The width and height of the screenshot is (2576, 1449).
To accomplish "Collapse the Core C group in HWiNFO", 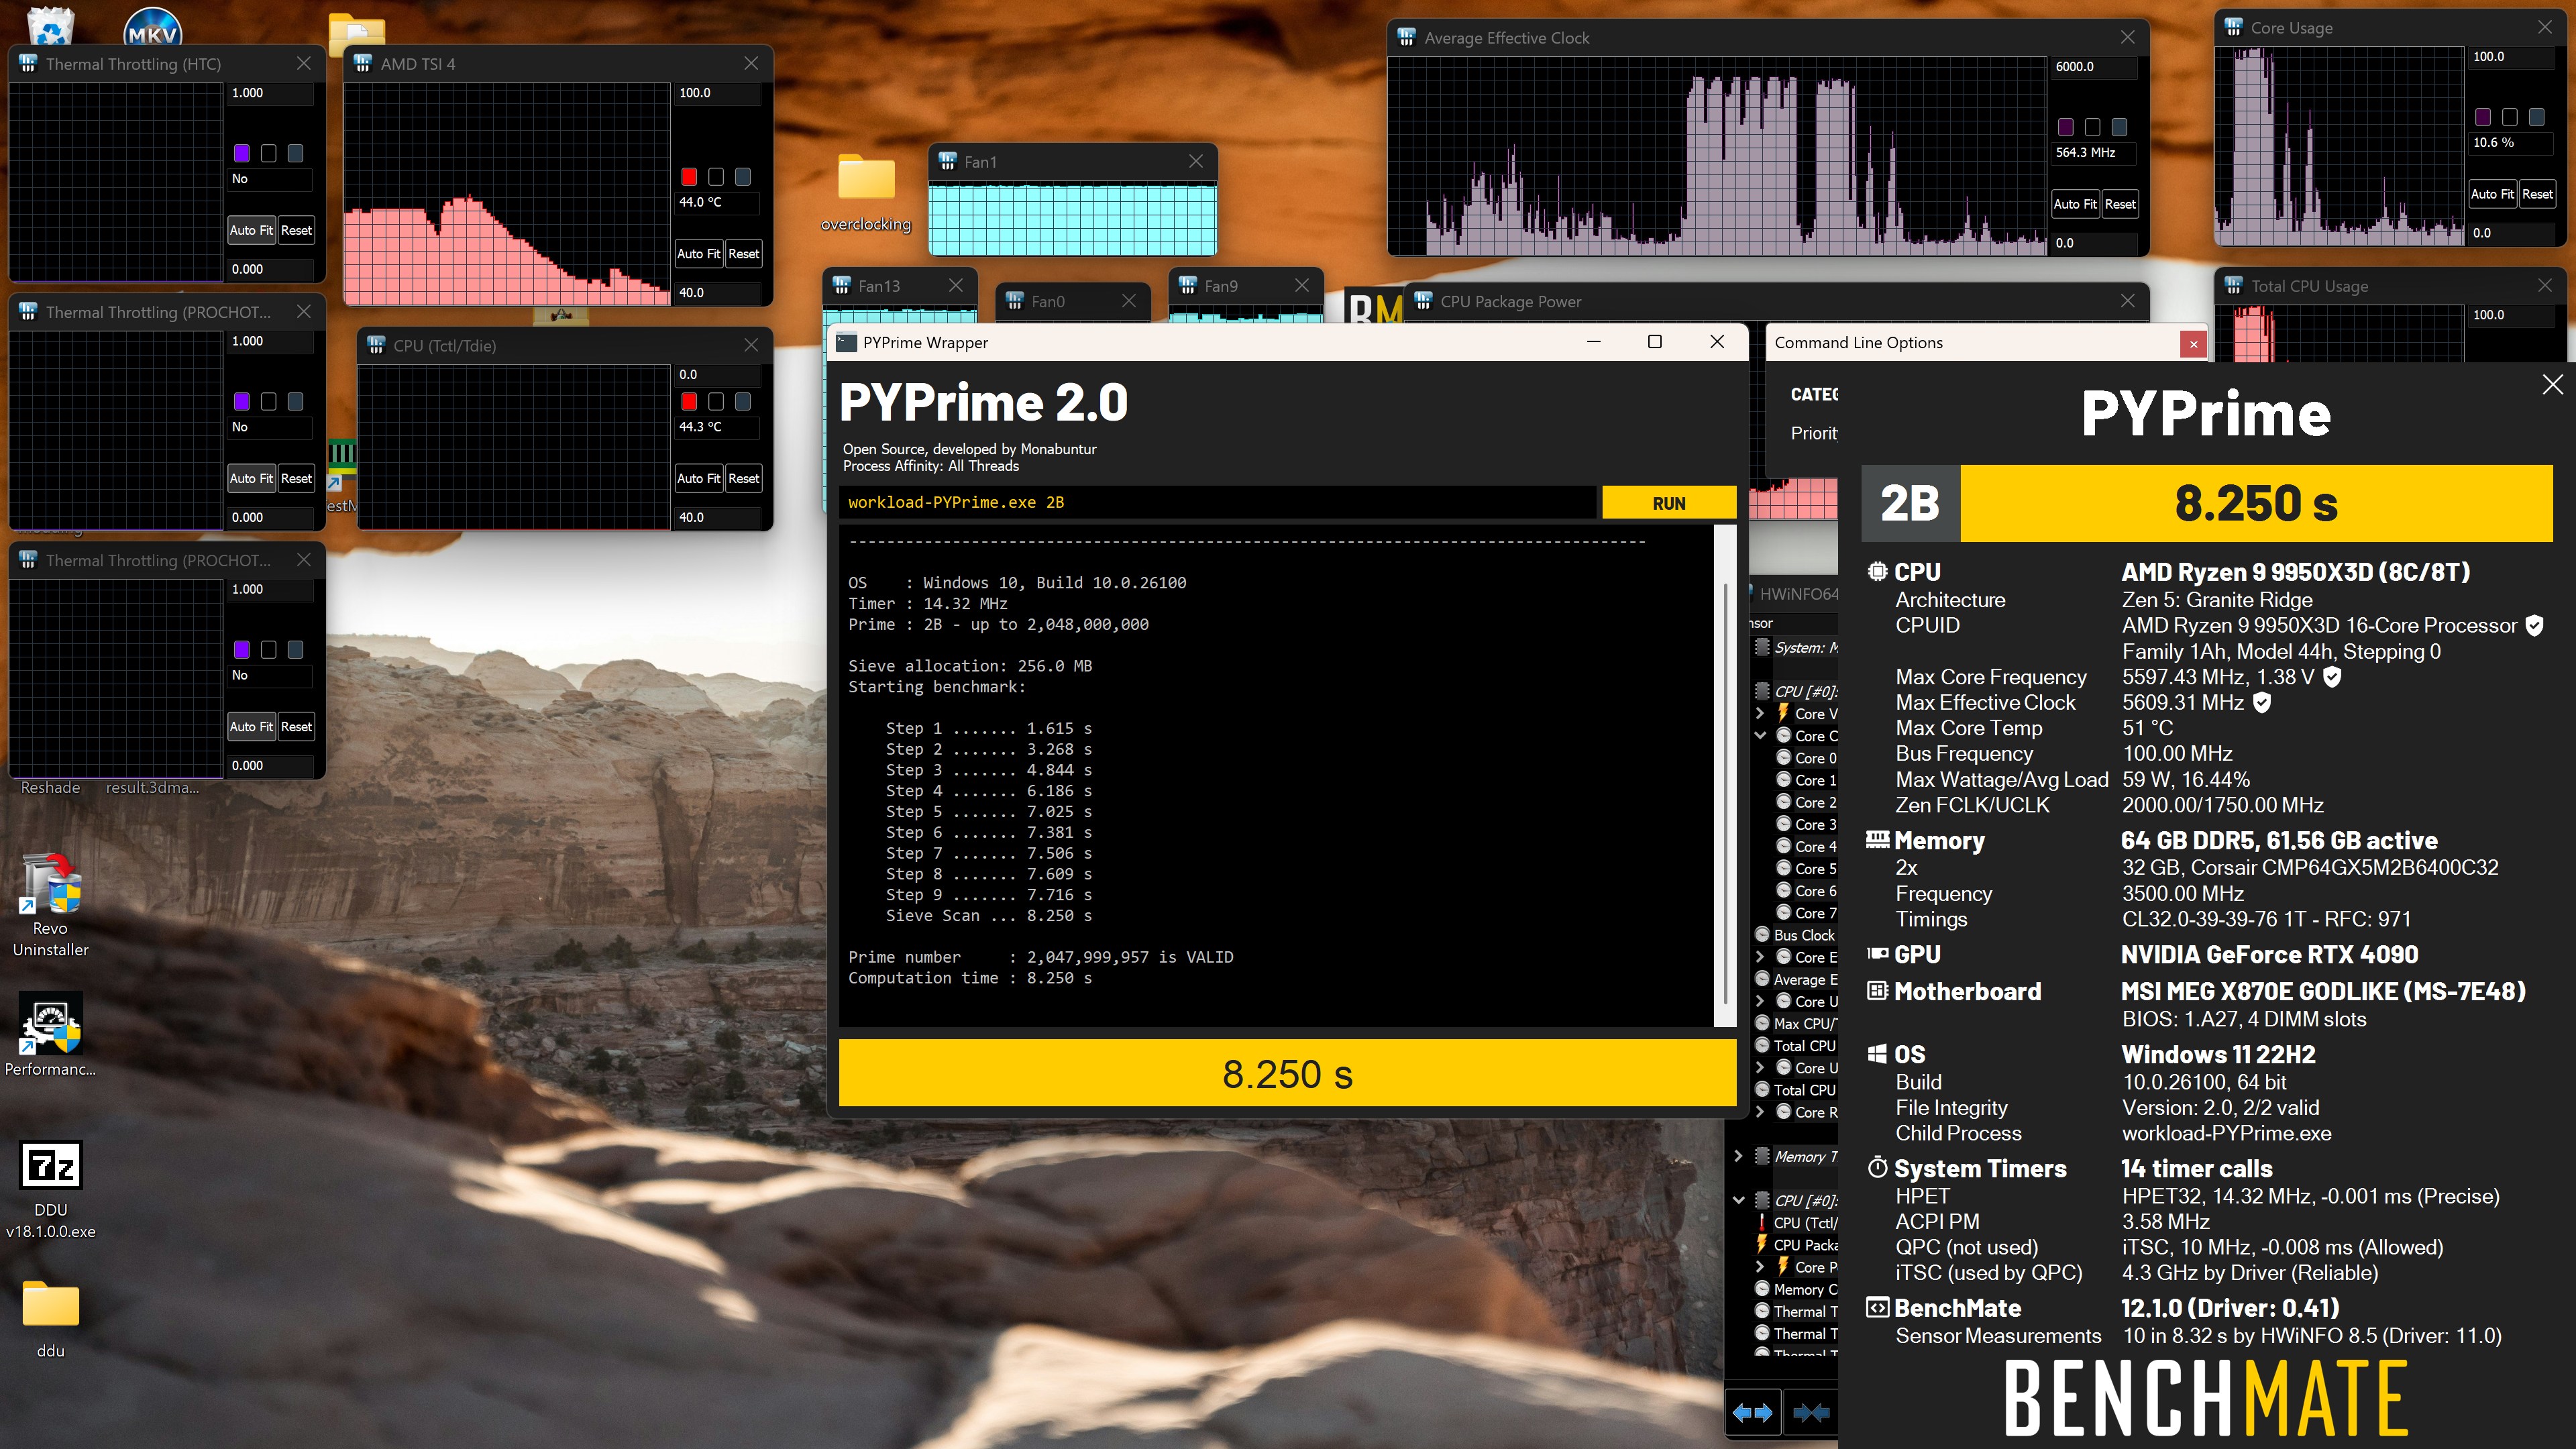I will click(x=1760, y=735).
